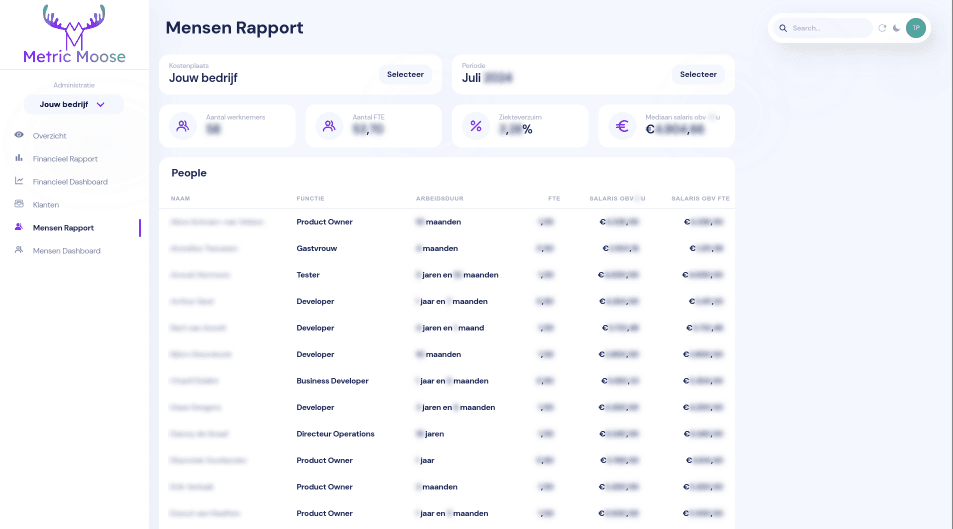Click the Ziekteverzuim percentage icon
Image resolution: width=953 pixels, height=529 pixels.
pyautogui.click(x=476, y=126)
